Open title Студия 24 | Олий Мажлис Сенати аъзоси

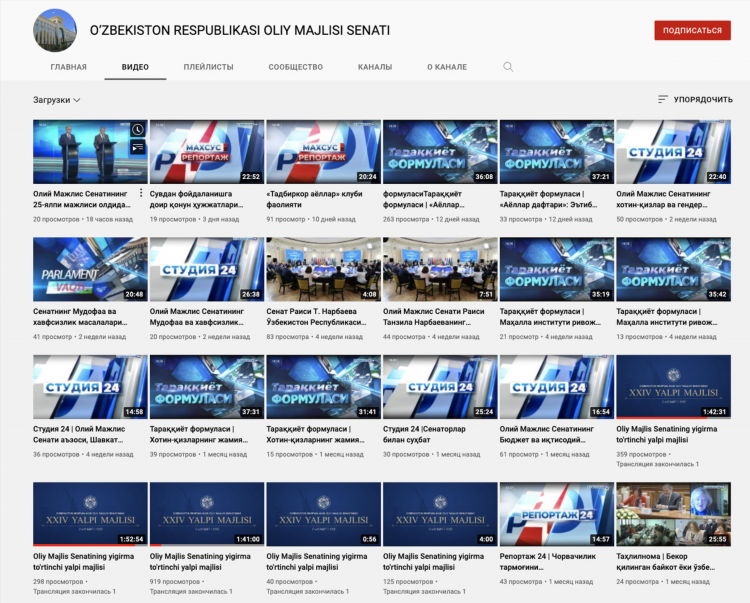click(79, 434)
